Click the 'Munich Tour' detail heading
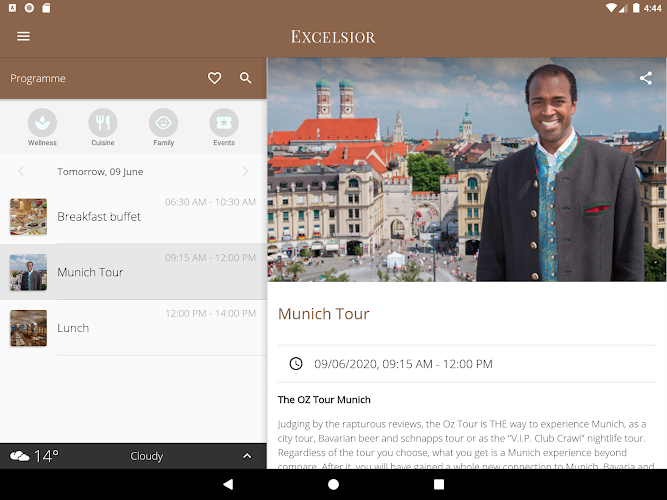667x500 pixels. (x=324, y=314)
